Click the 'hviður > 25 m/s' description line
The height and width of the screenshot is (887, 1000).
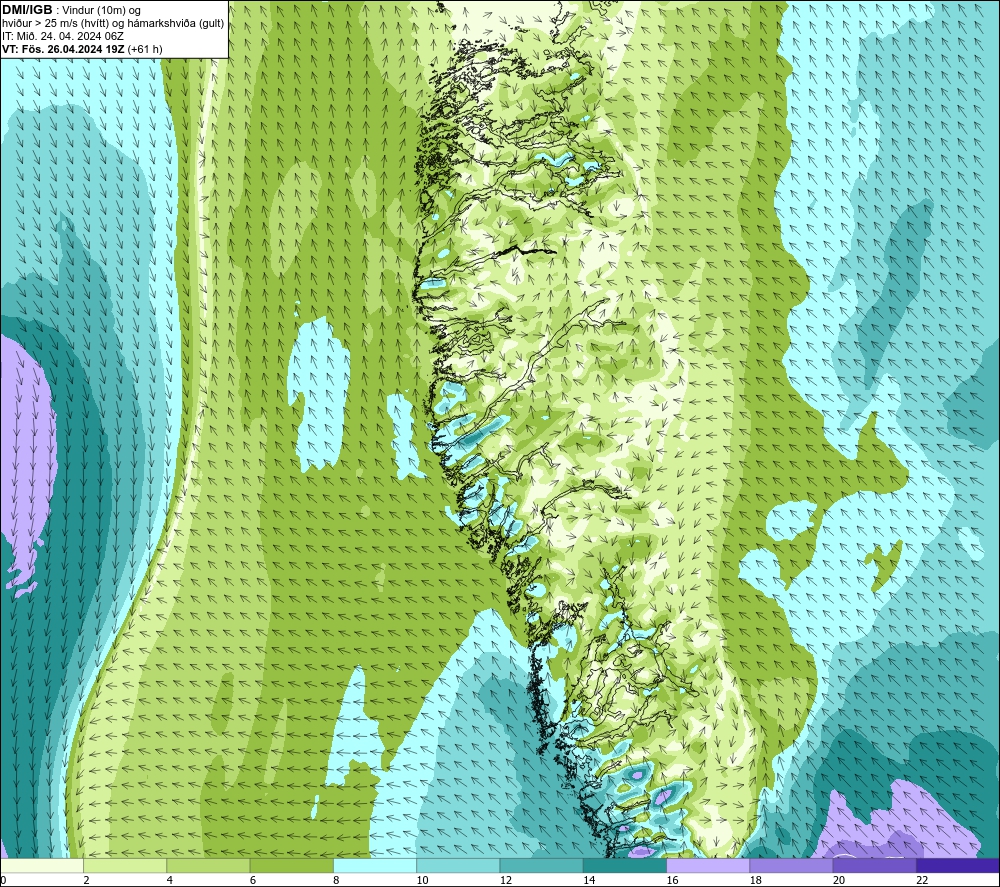113,24
